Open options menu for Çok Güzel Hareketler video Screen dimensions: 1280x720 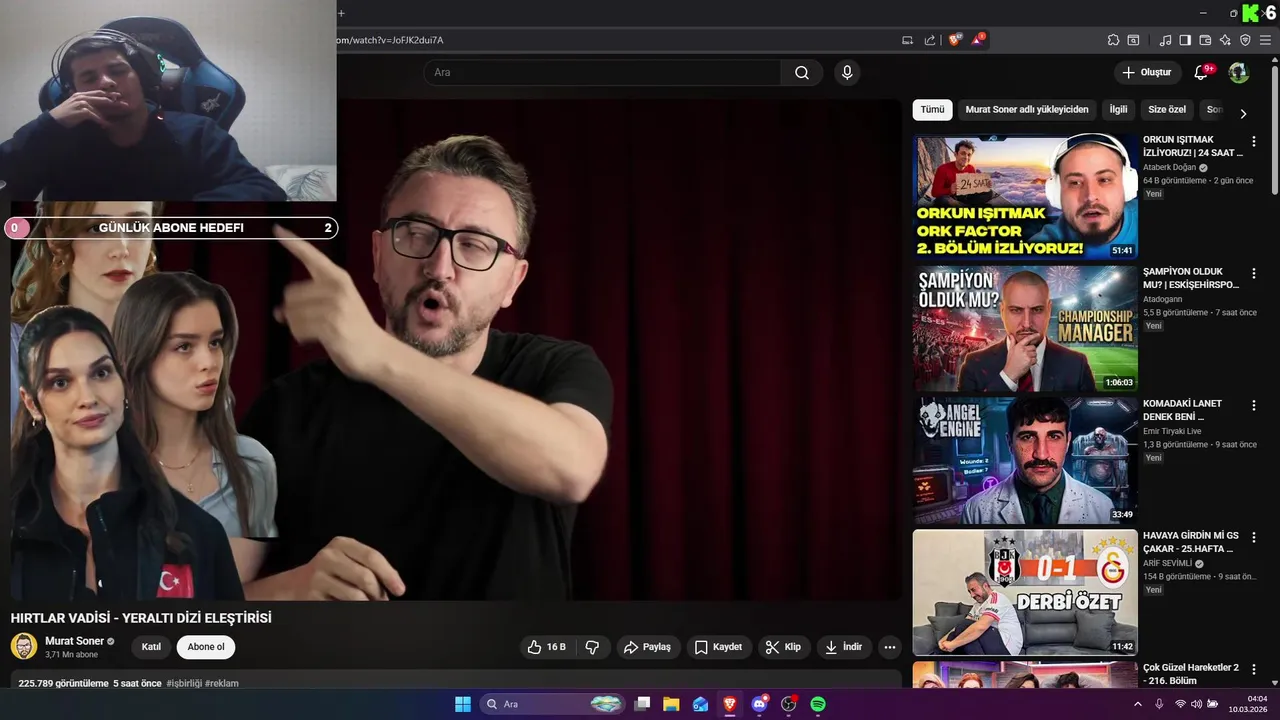[x=1254, y=669]
